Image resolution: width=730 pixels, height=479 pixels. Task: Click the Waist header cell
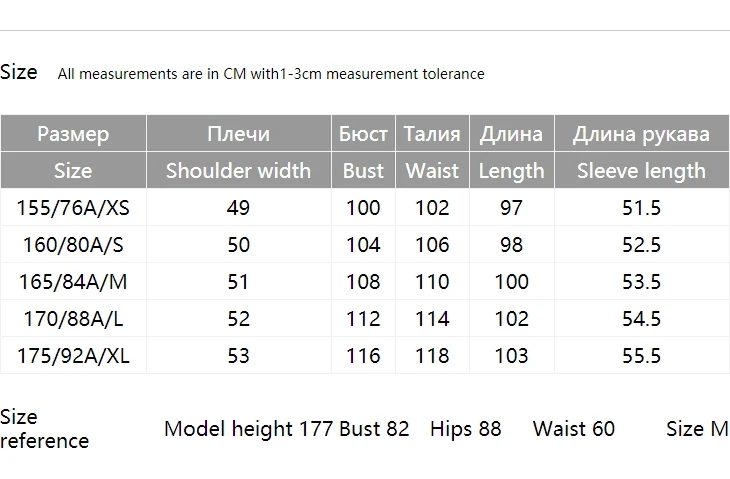pos(432,170)
